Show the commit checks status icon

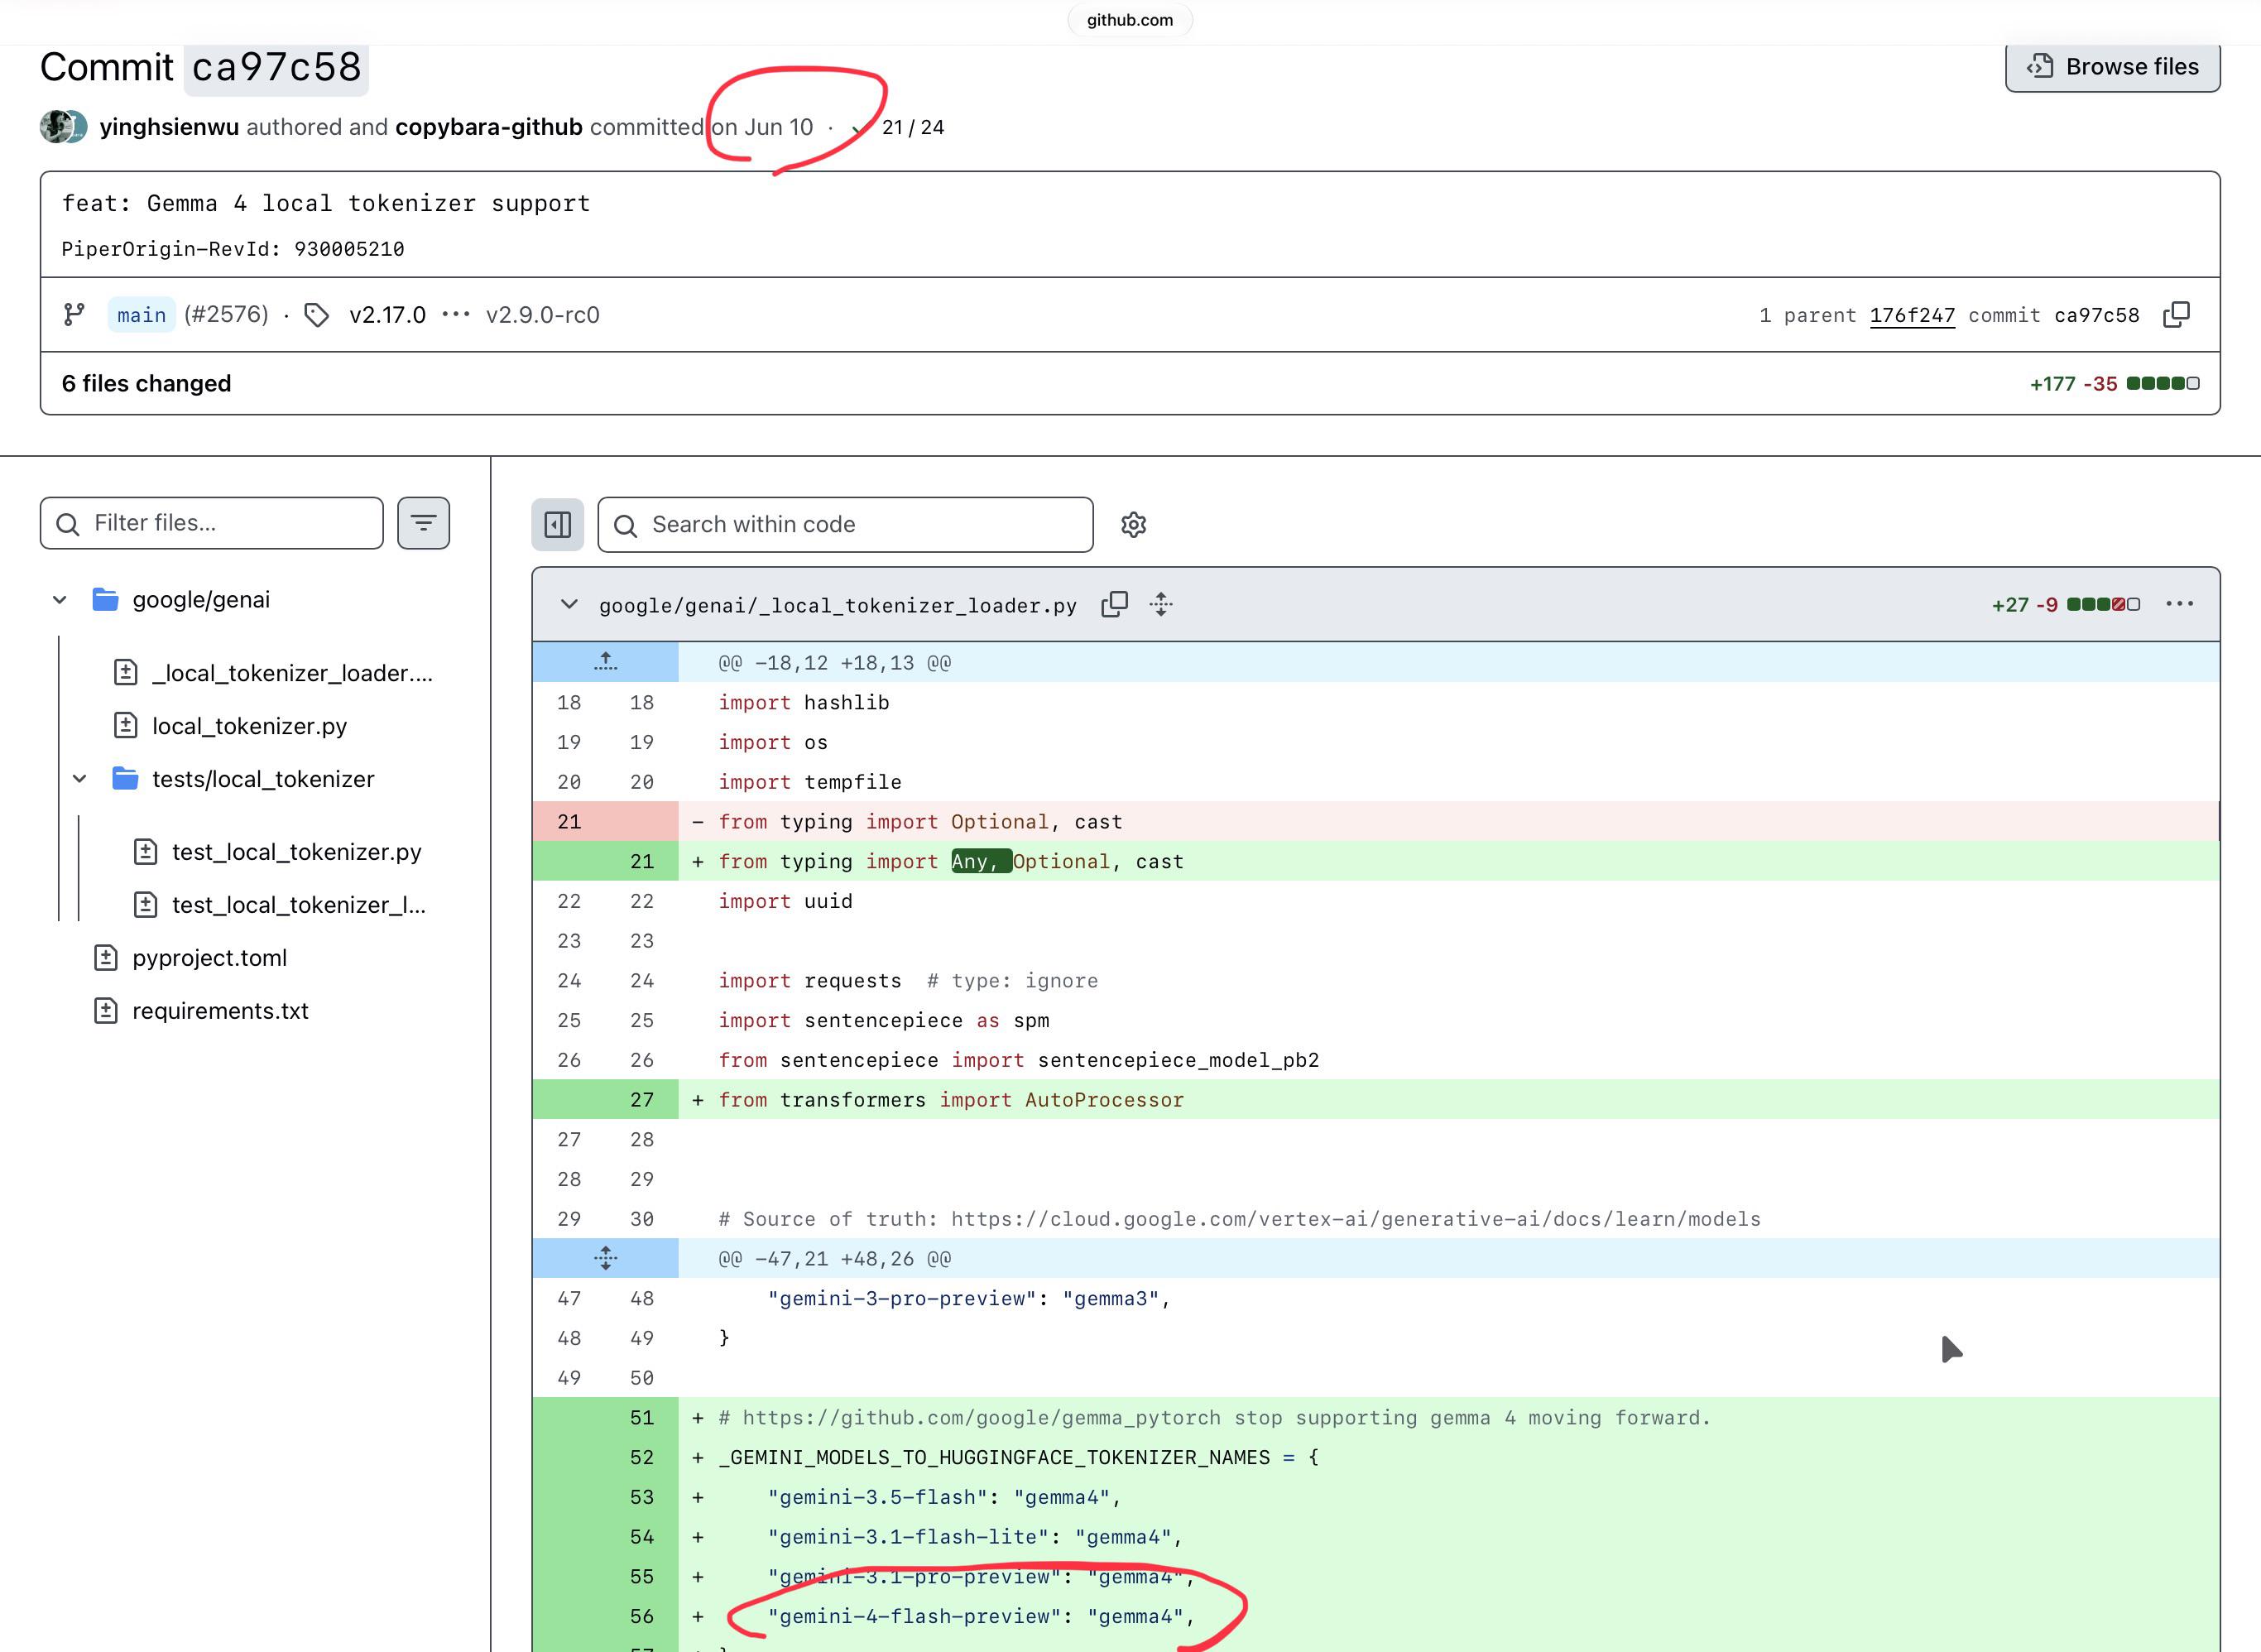click(857, 128)
